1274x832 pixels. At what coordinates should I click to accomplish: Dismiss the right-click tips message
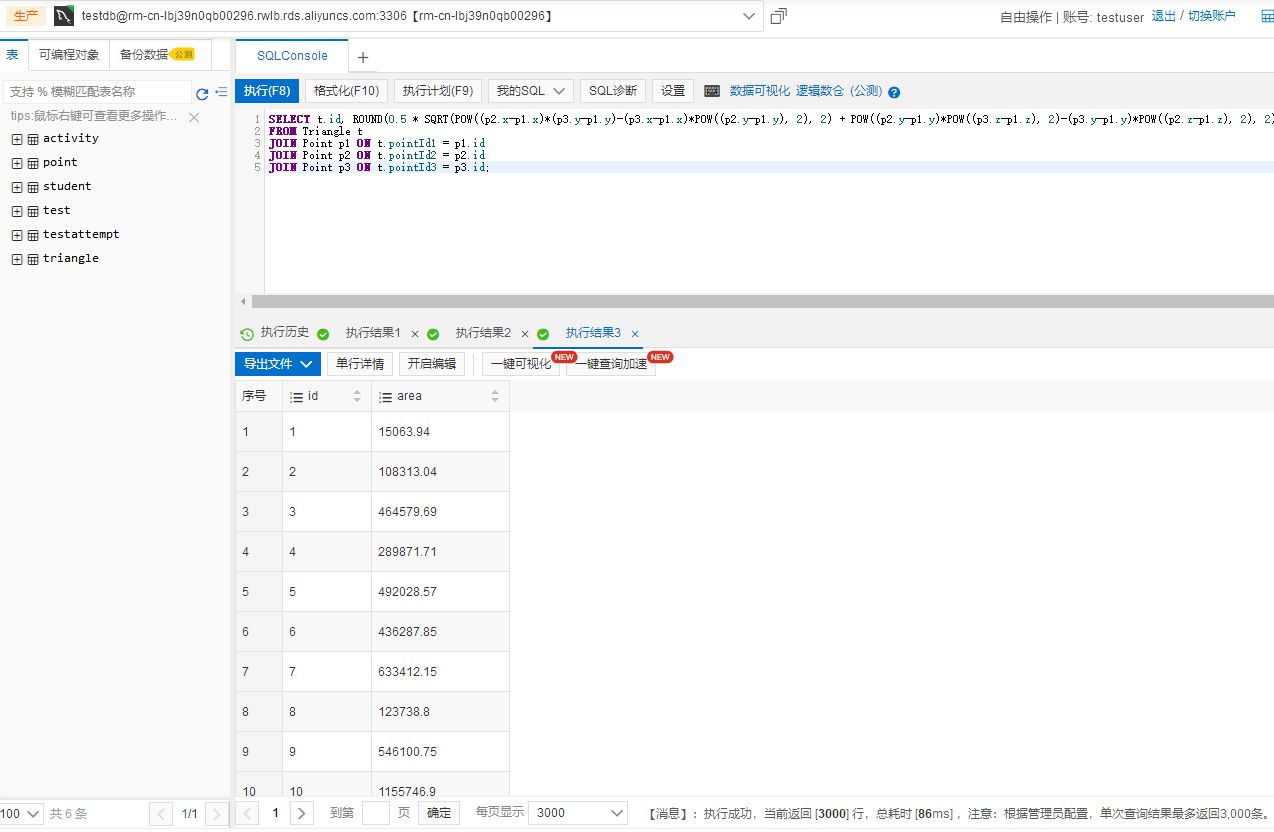(x=194, y=117)
